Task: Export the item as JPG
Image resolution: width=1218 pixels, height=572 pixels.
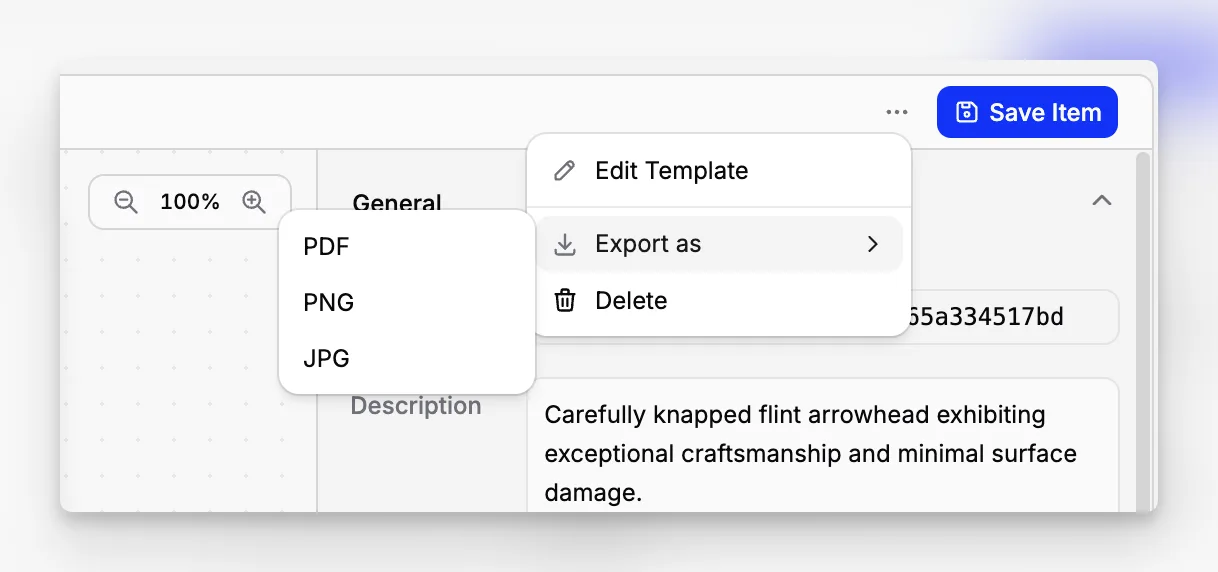Action: pyautogui.click(x=407, y=358)
